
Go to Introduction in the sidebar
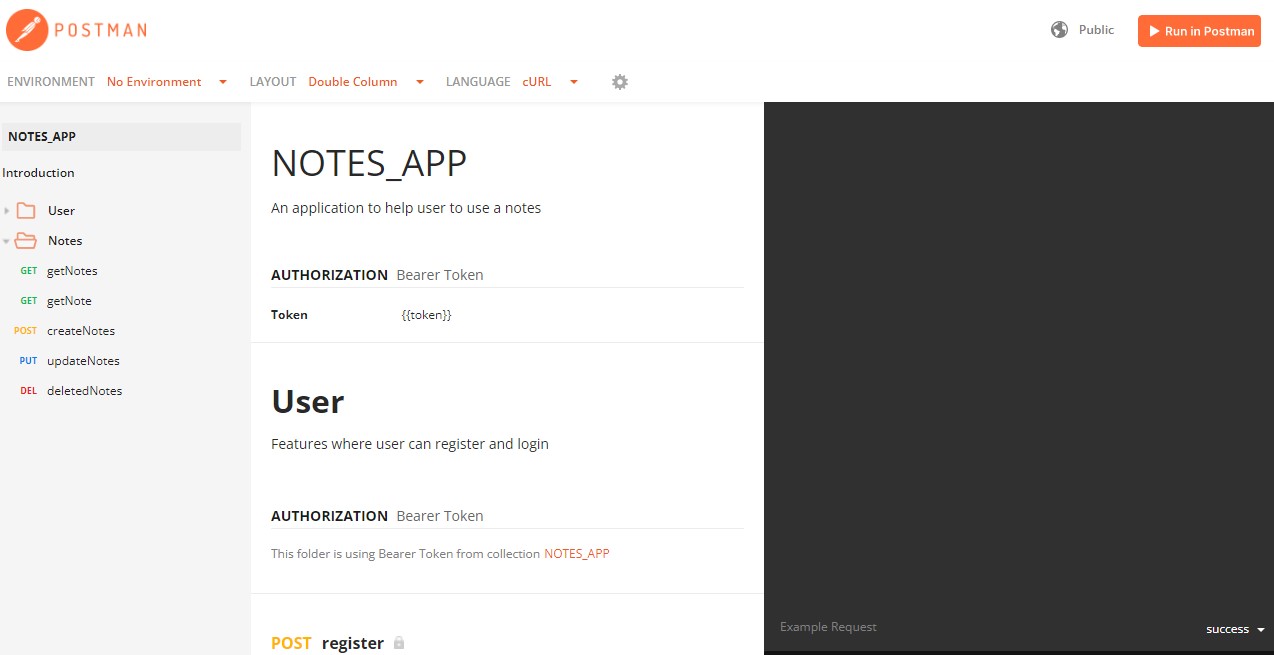[x=38, y=173]
